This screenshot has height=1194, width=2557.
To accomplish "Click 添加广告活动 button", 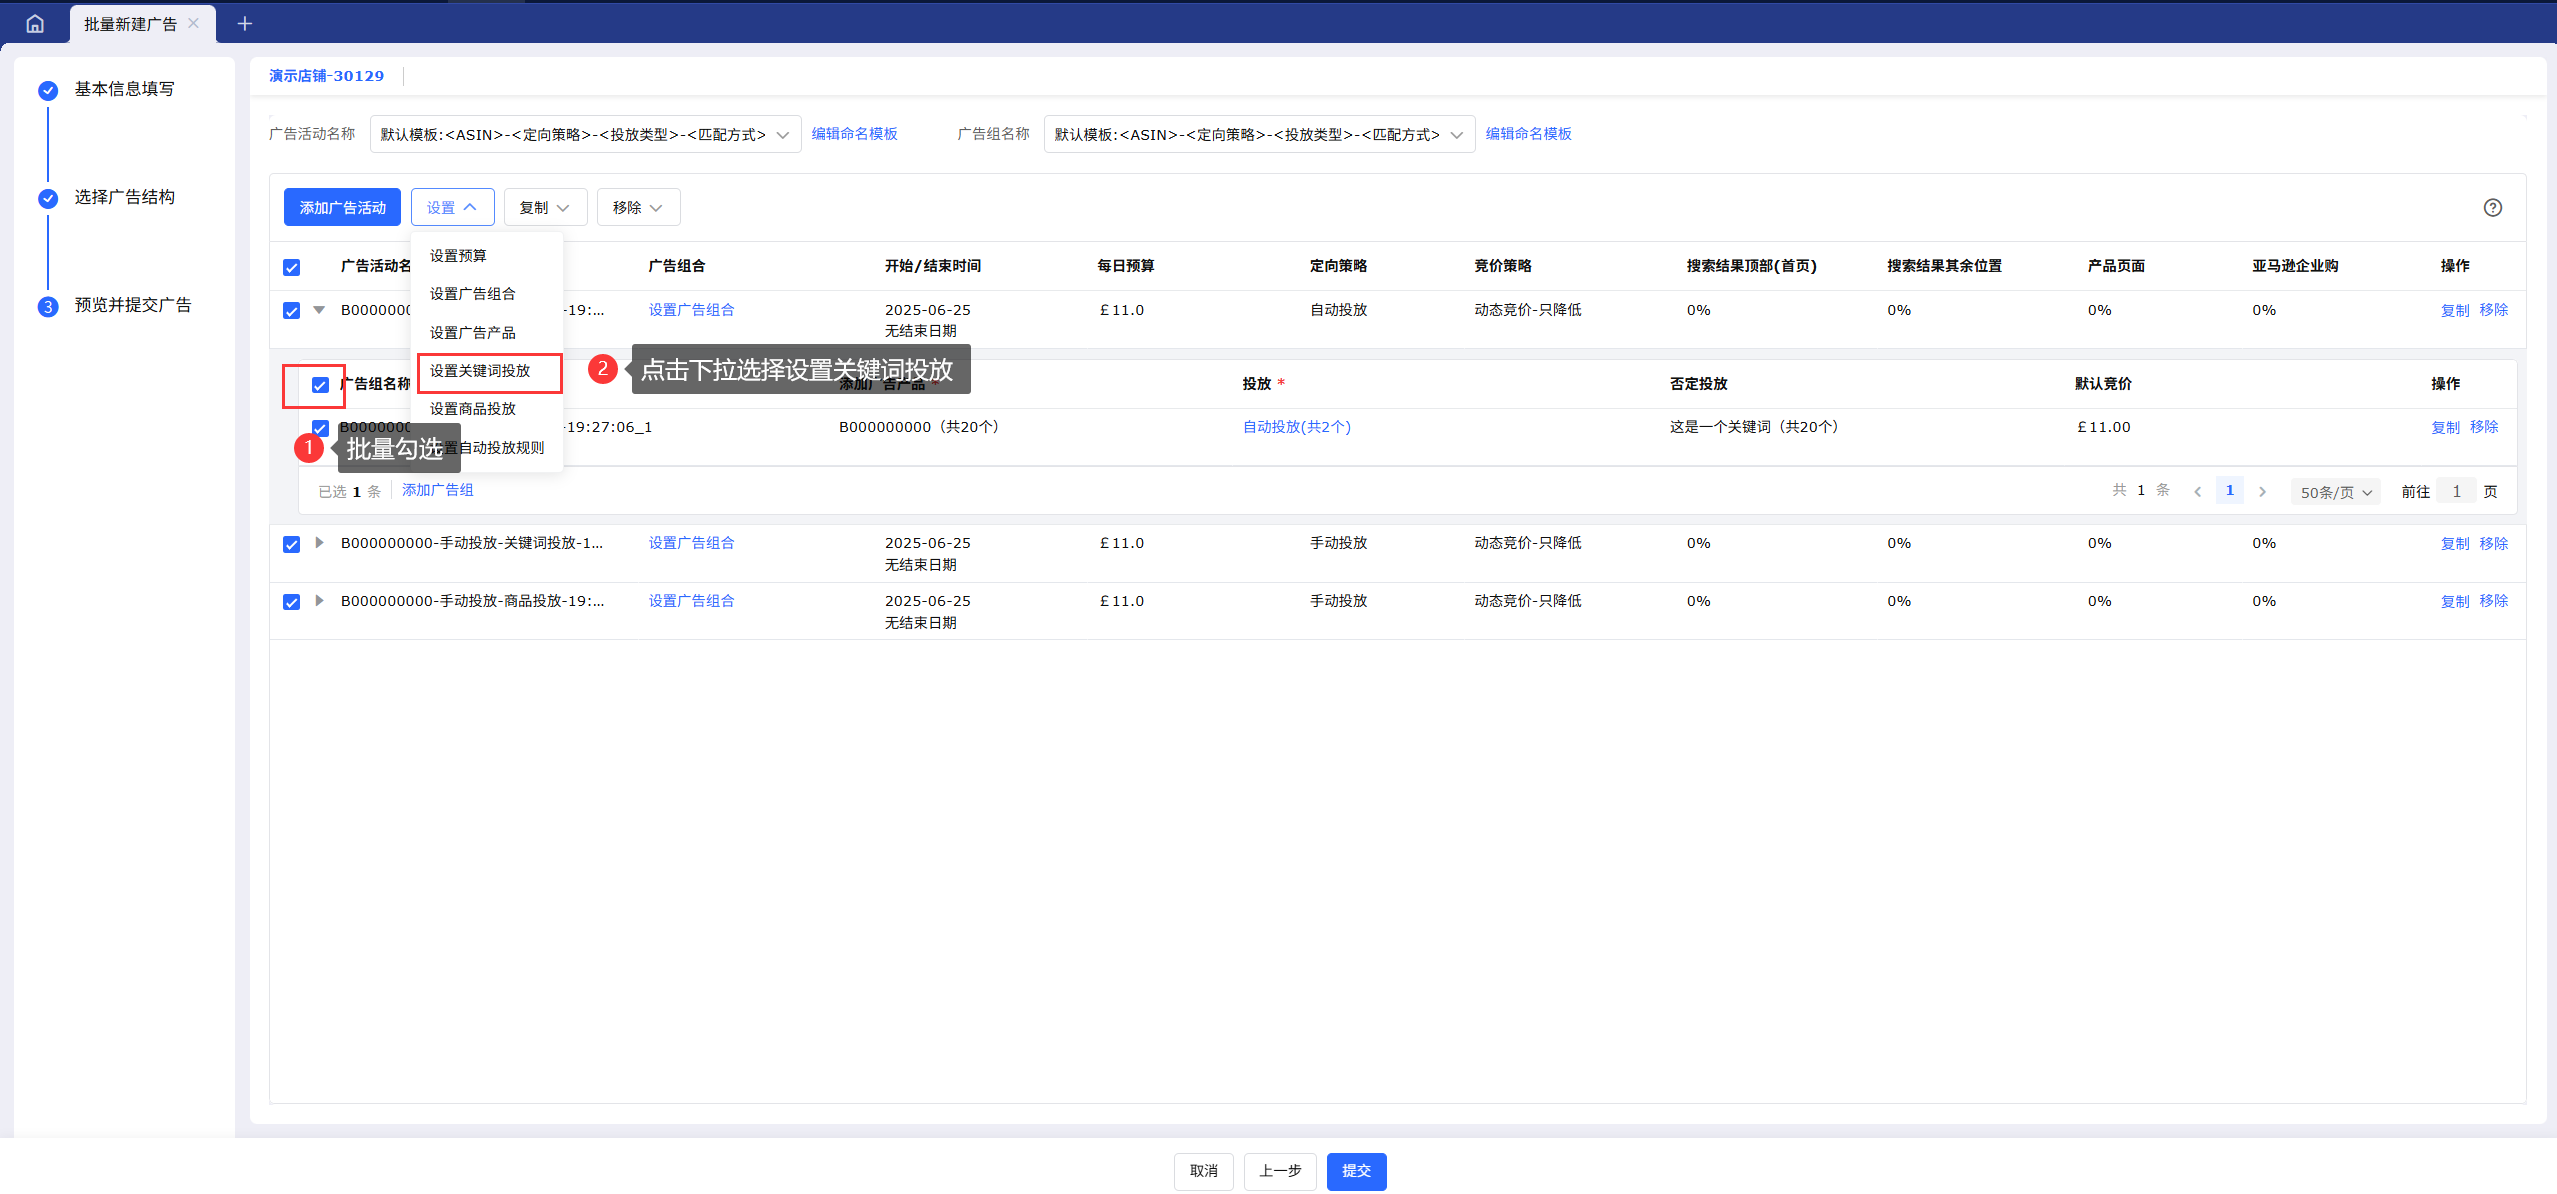I will click(x=342, y=207).
